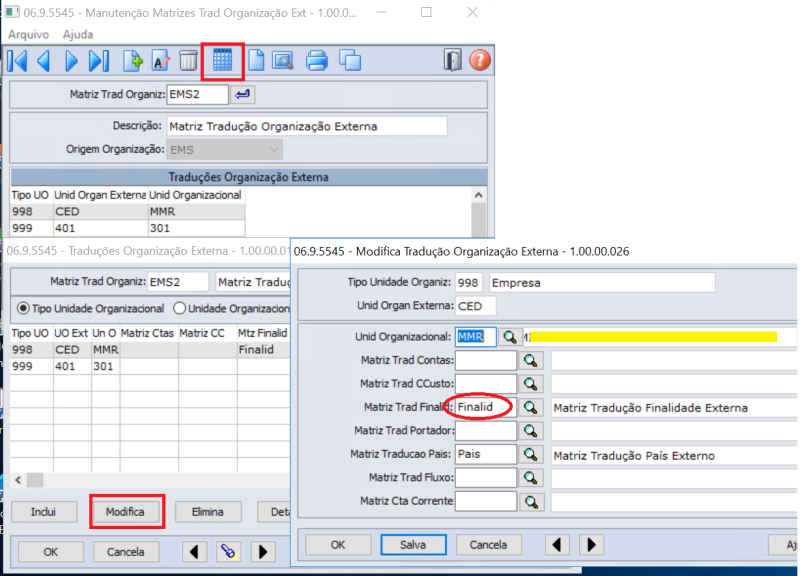Click Salva to save the translation
Viewport: 800px width, 576px height.
pos(413,544)
